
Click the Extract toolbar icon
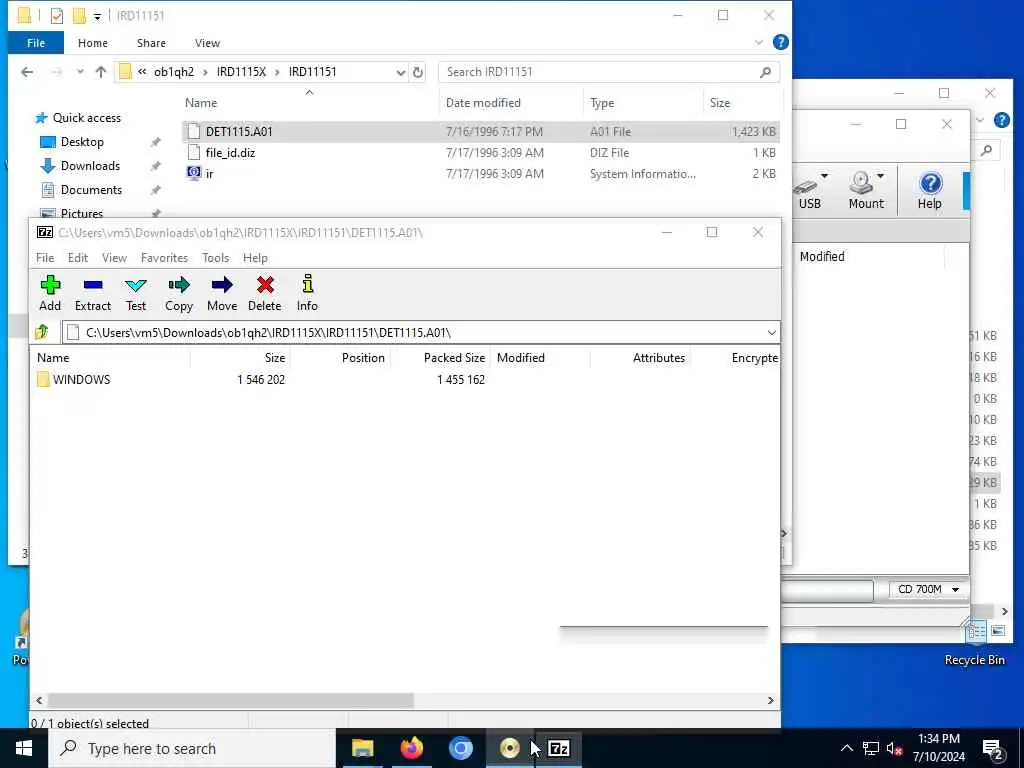click(x=93, y=293)
